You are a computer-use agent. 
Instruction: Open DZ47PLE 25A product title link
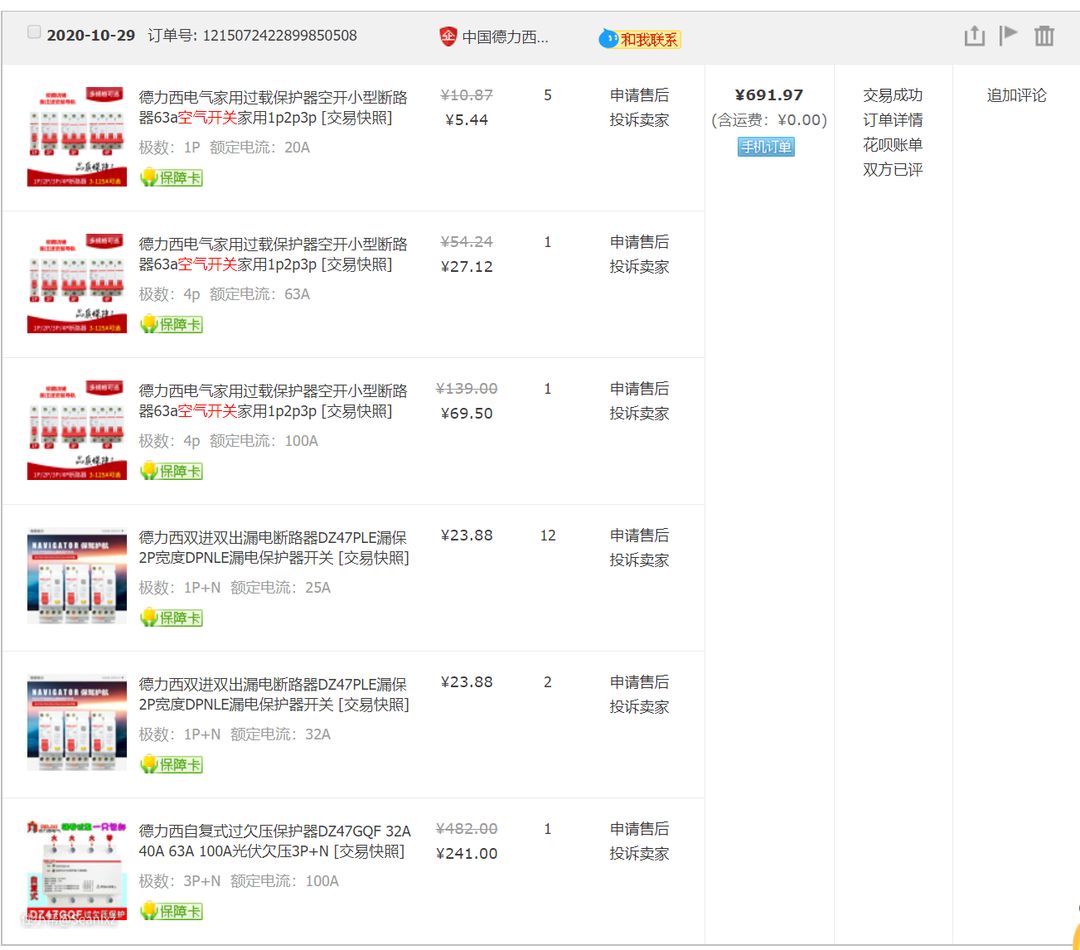273,547
